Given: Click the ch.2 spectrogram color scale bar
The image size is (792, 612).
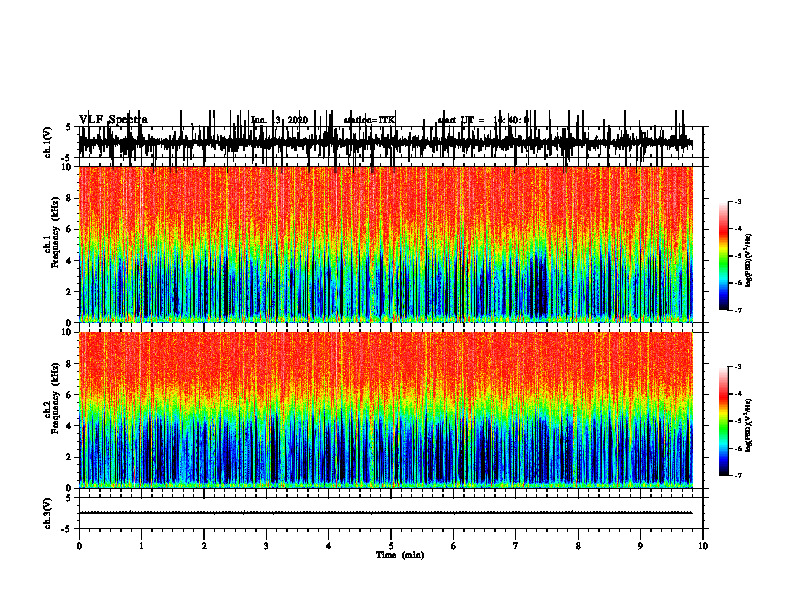Looking at the screenshot, I should click(724, 421).
